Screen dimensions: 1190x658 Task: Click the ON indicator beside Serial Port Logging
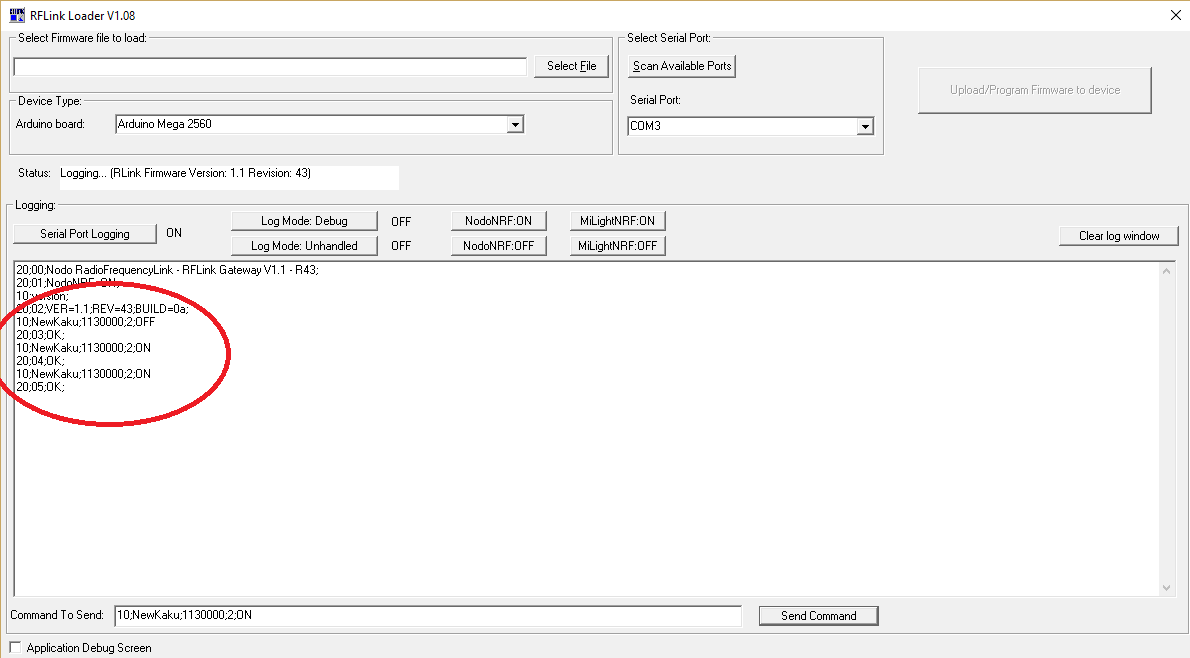pyautogui.click(x=174, y=233)
